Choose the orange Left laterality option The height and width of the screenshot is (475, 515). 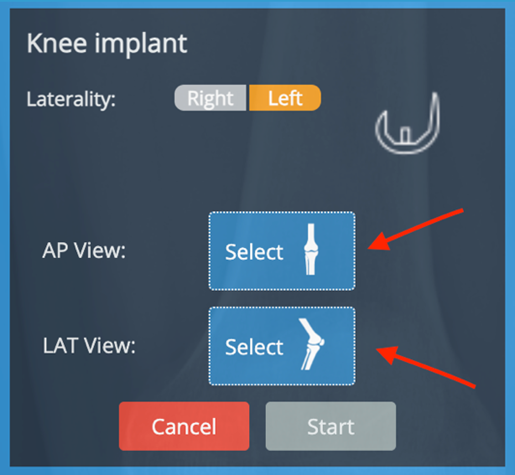click(285, 98)
